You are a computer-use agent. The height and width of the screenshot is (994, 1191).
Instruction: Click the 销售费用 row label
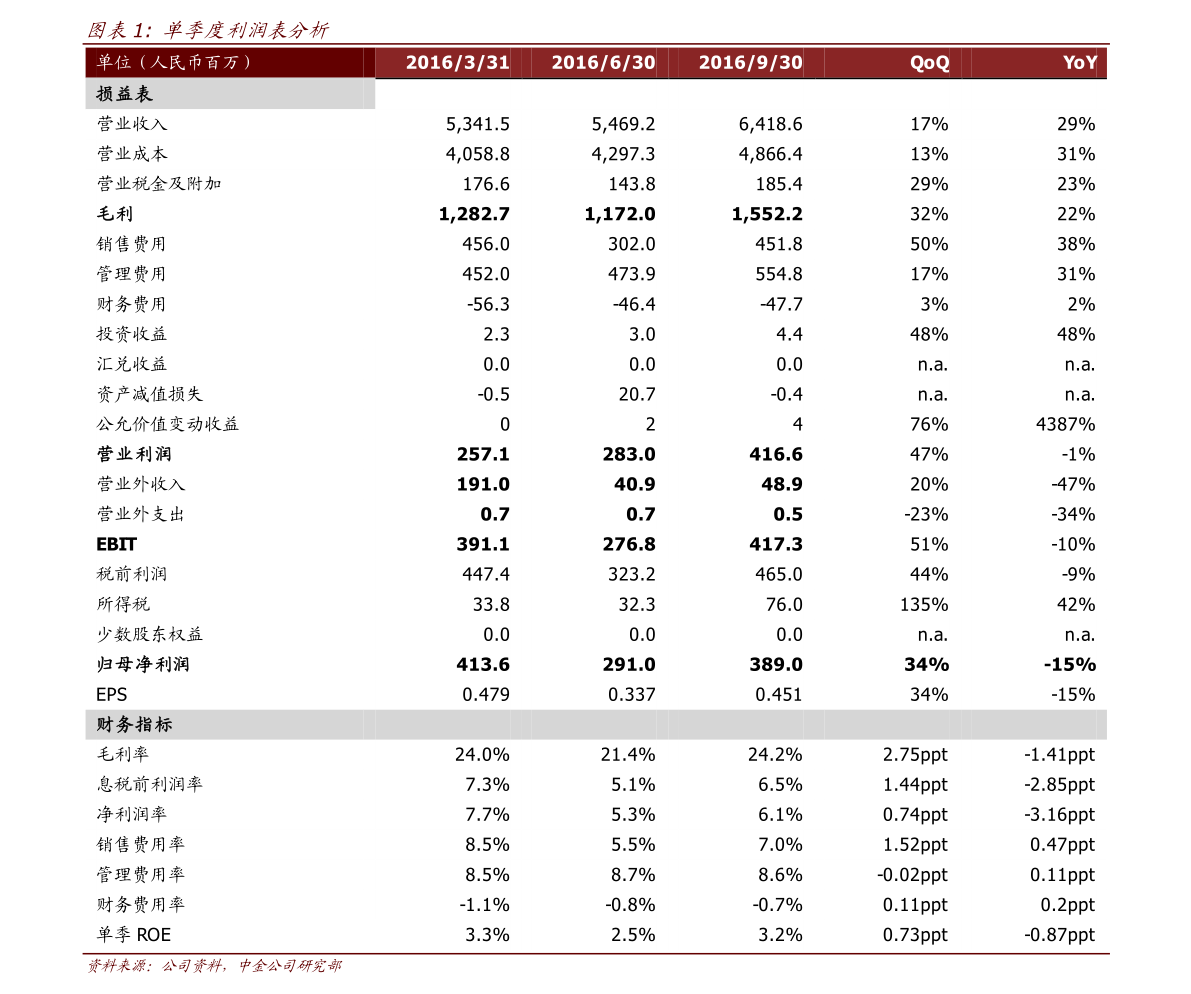(x=131, y=244)
